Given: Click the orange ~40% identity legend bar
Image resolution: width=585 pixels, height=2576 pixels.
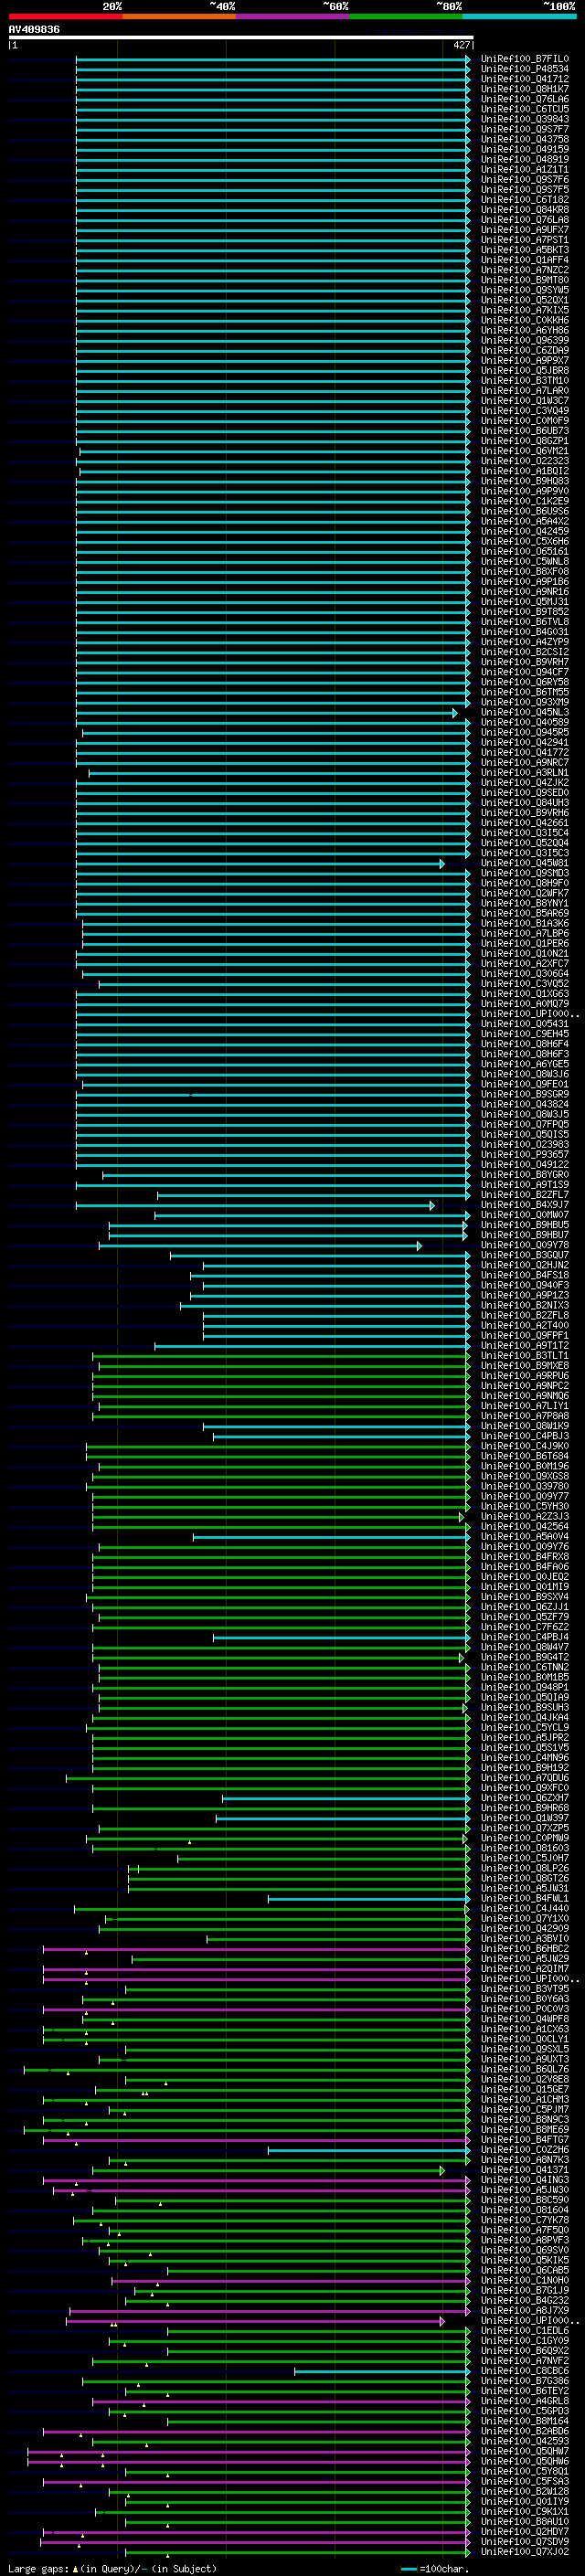Looking at the screenshot, I should tap(179, 16).
